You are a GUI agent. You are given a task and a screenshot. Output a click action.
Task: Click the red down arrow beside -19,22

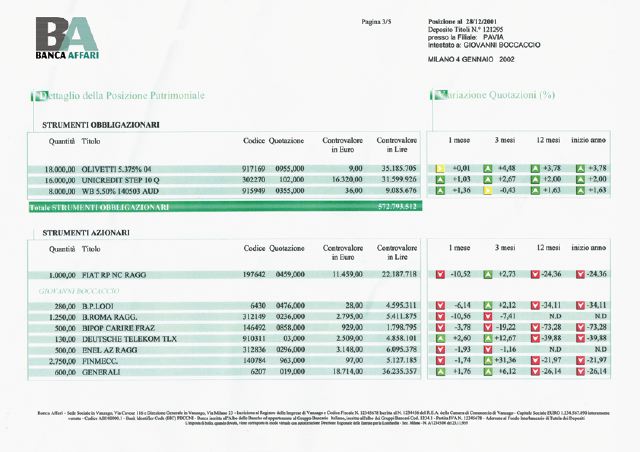click(x=488, y=327)
